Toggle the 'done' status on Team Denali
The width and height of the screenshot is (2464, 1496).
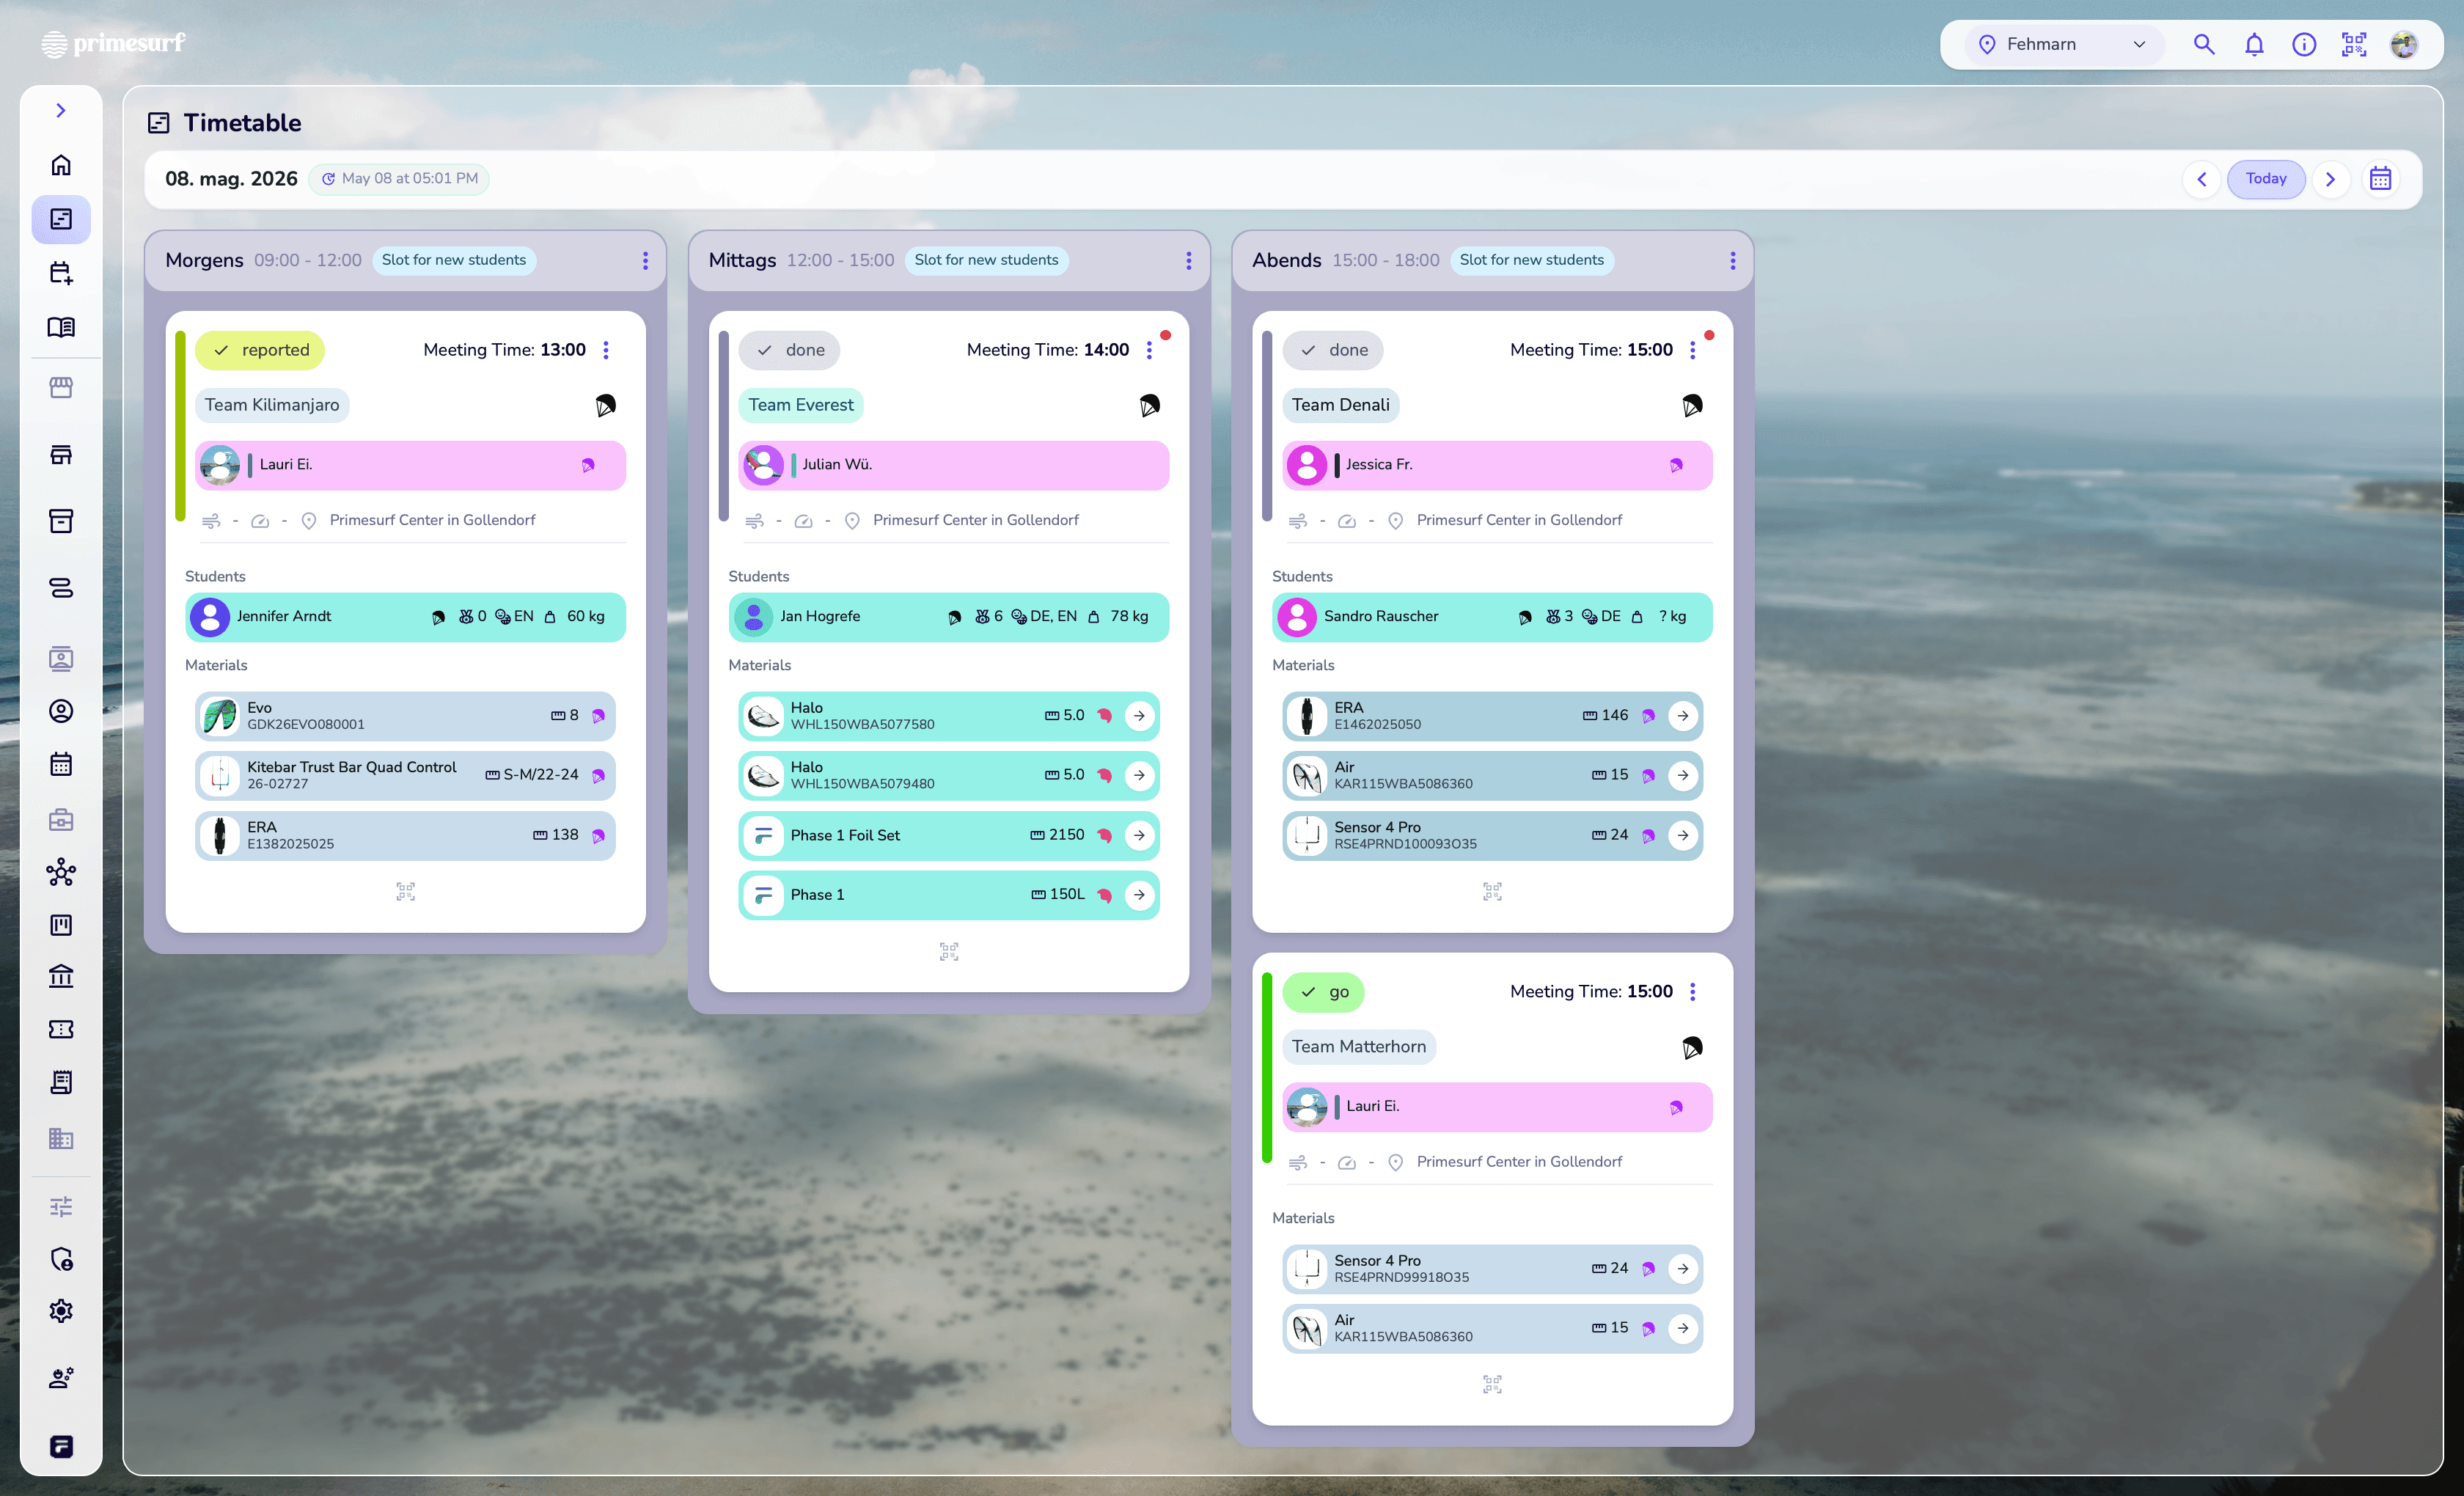[1333, 350]
